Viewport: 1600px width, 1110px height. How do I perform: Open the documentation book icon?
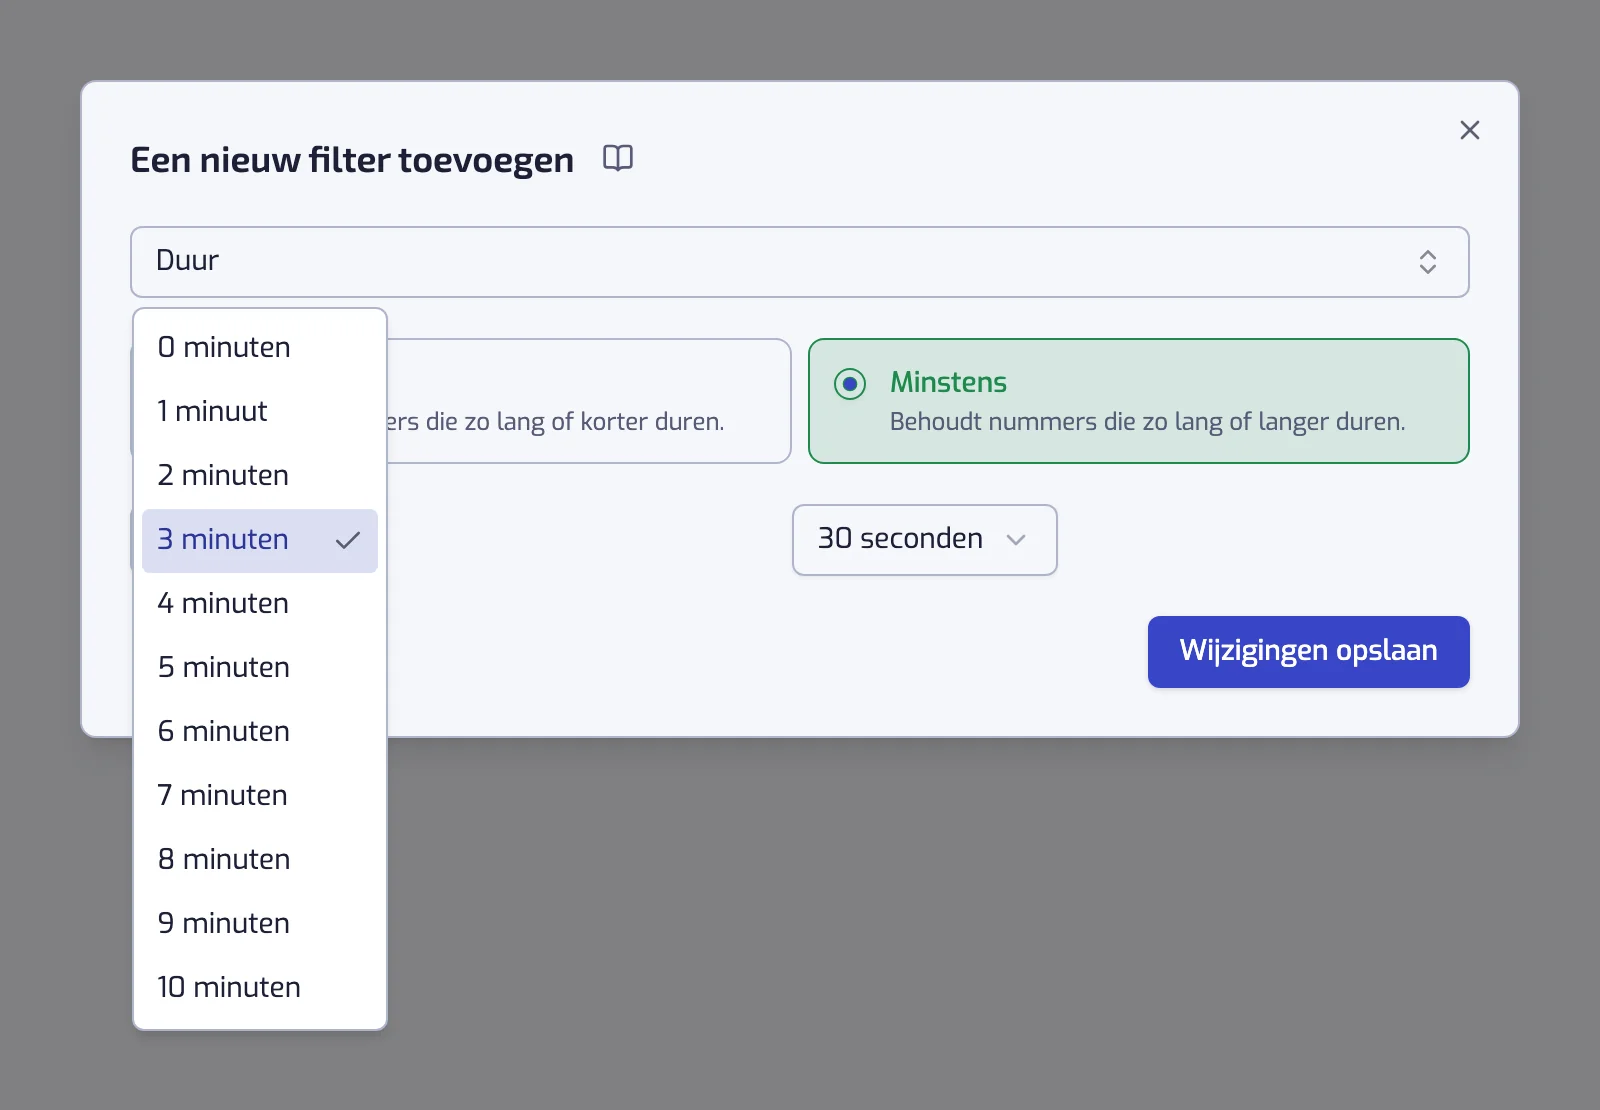coord(618,158)
